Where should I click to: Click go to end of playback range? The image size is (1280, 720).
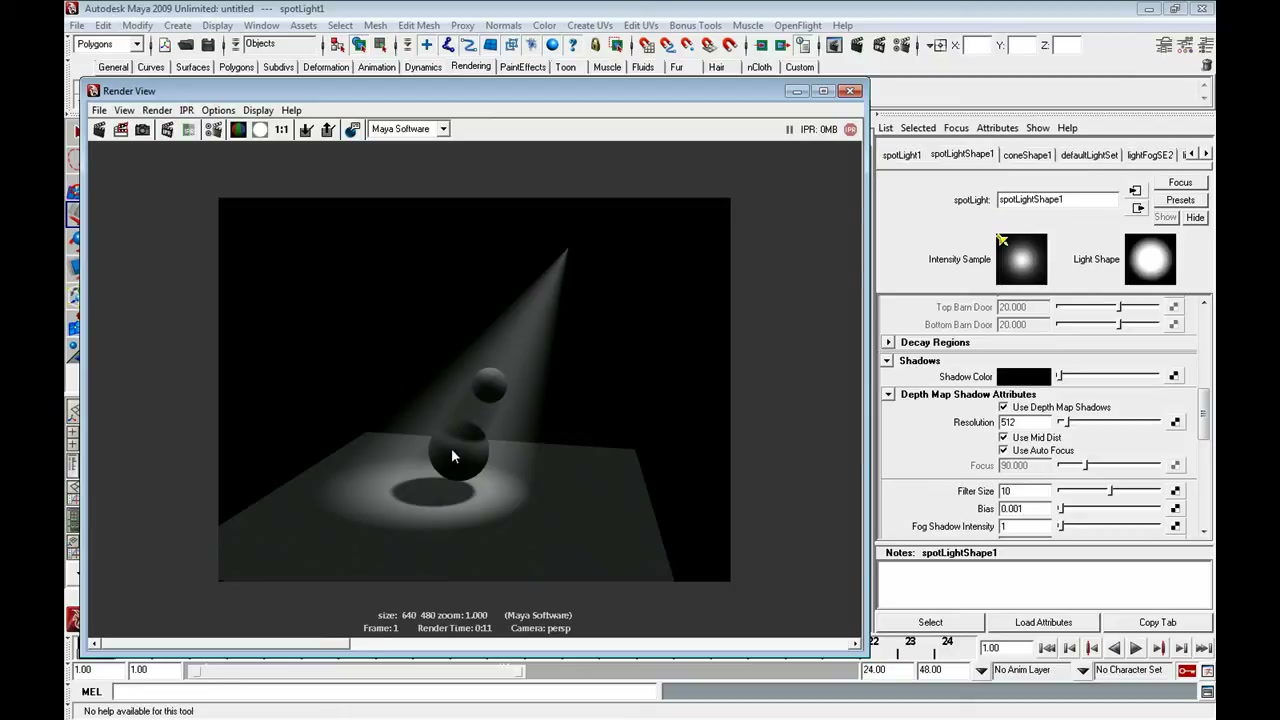pos(1203,648)
